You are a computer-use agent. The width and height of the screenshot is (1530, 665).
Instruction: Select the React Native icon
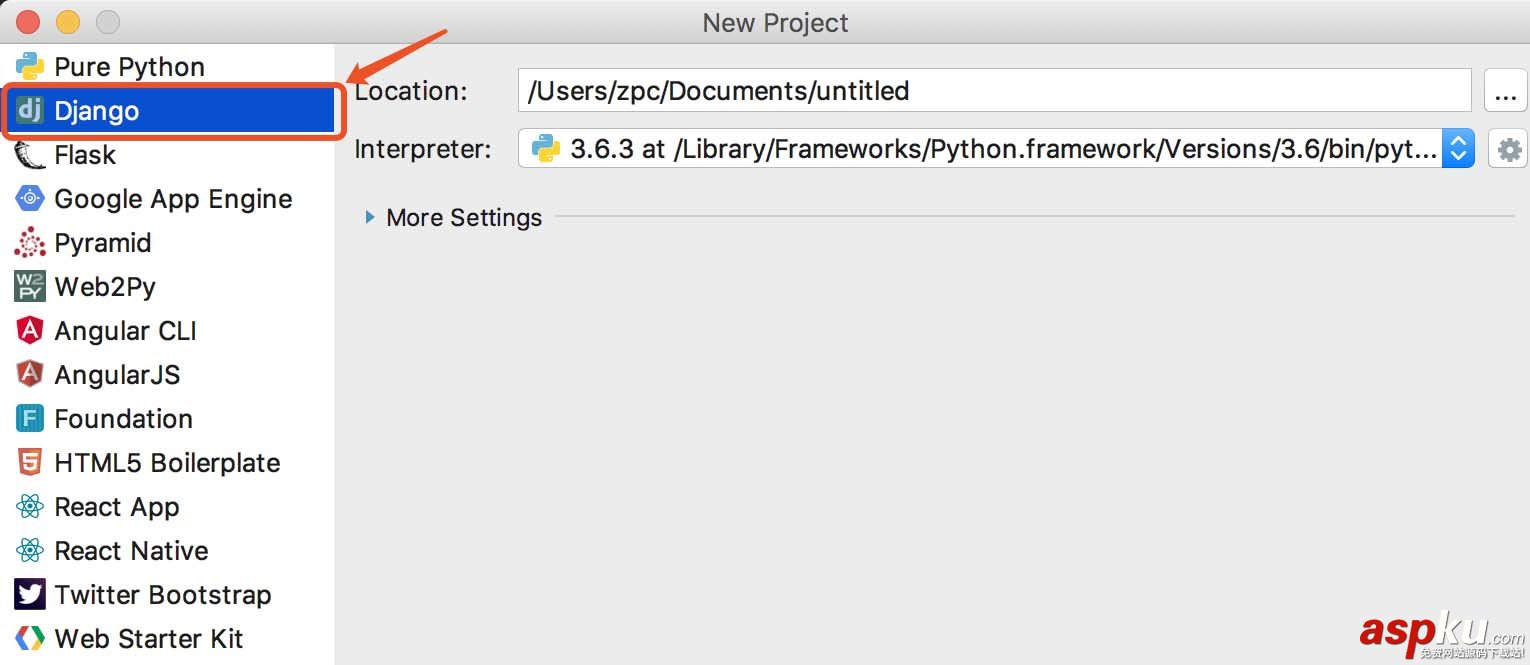pos(29,550)
